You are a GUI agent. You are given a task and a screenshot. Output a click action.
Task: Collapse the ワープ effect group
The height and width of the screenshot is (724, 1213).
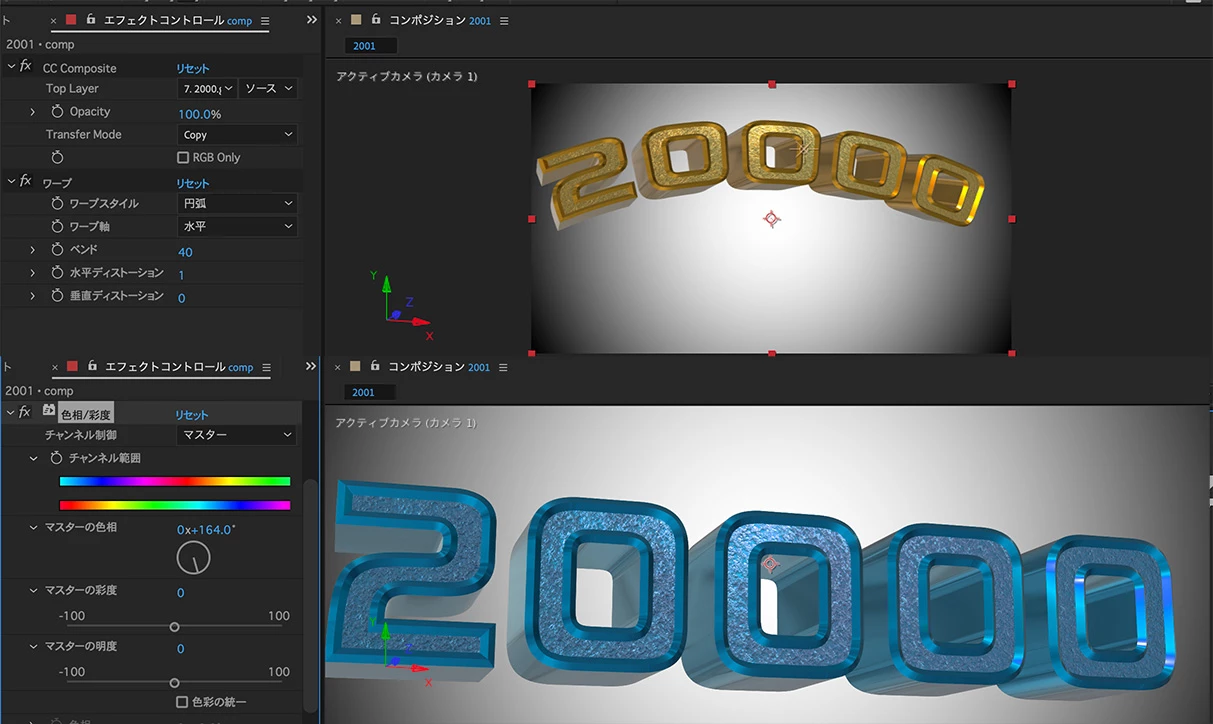[11, 182]
